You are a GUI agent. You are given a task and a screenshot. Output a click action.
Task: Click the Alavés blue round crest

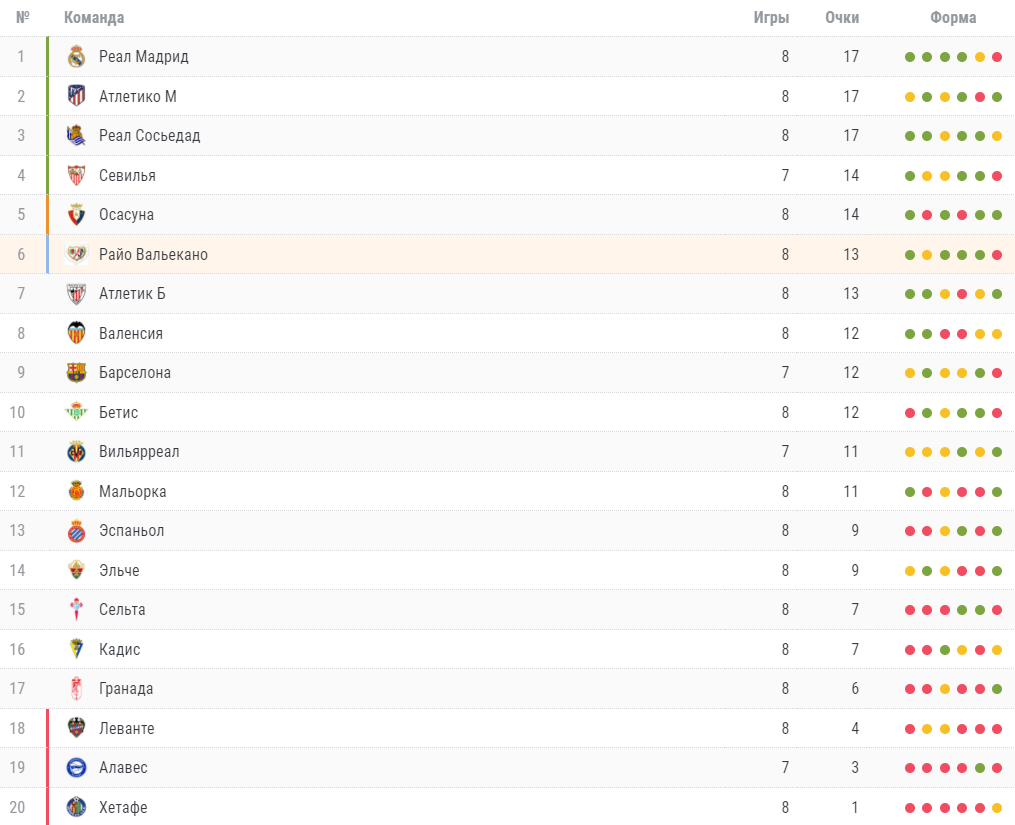76,767
